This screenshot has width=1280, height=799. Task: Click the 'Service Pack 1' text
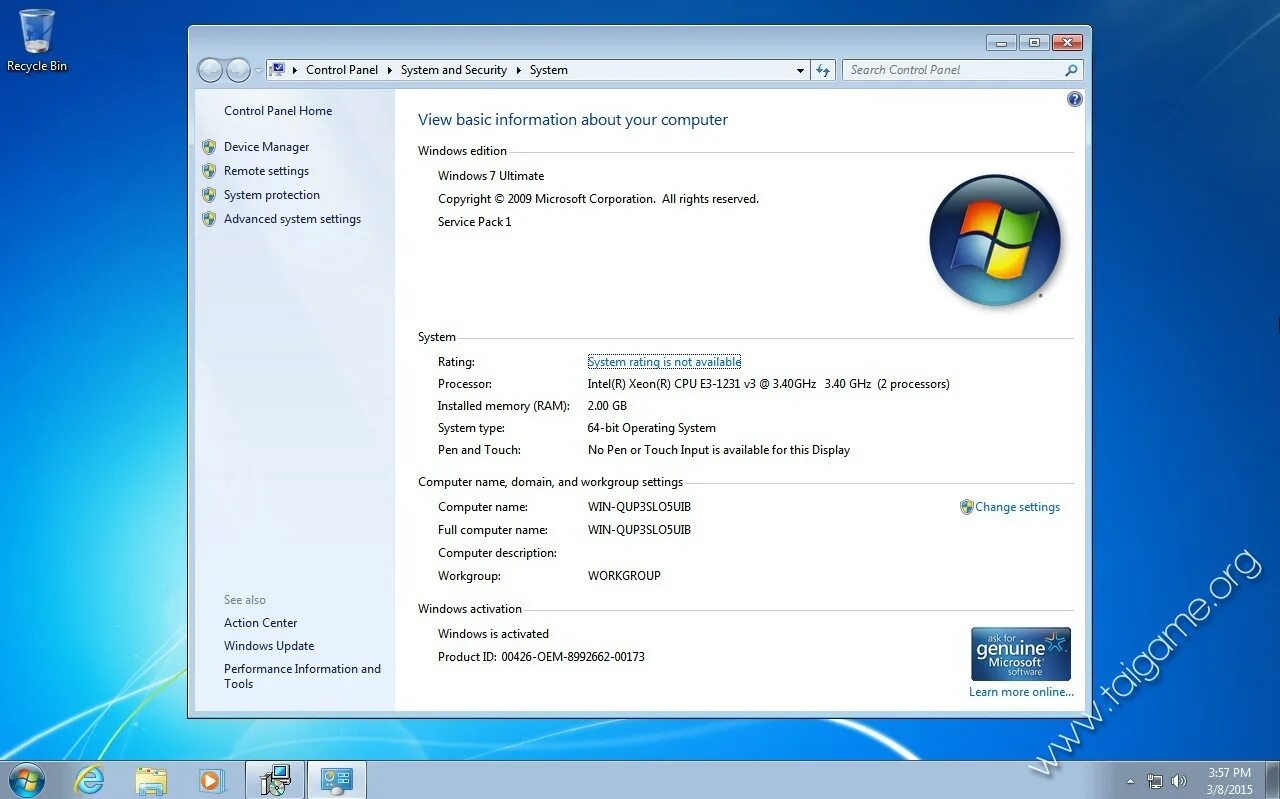[474, 222]
